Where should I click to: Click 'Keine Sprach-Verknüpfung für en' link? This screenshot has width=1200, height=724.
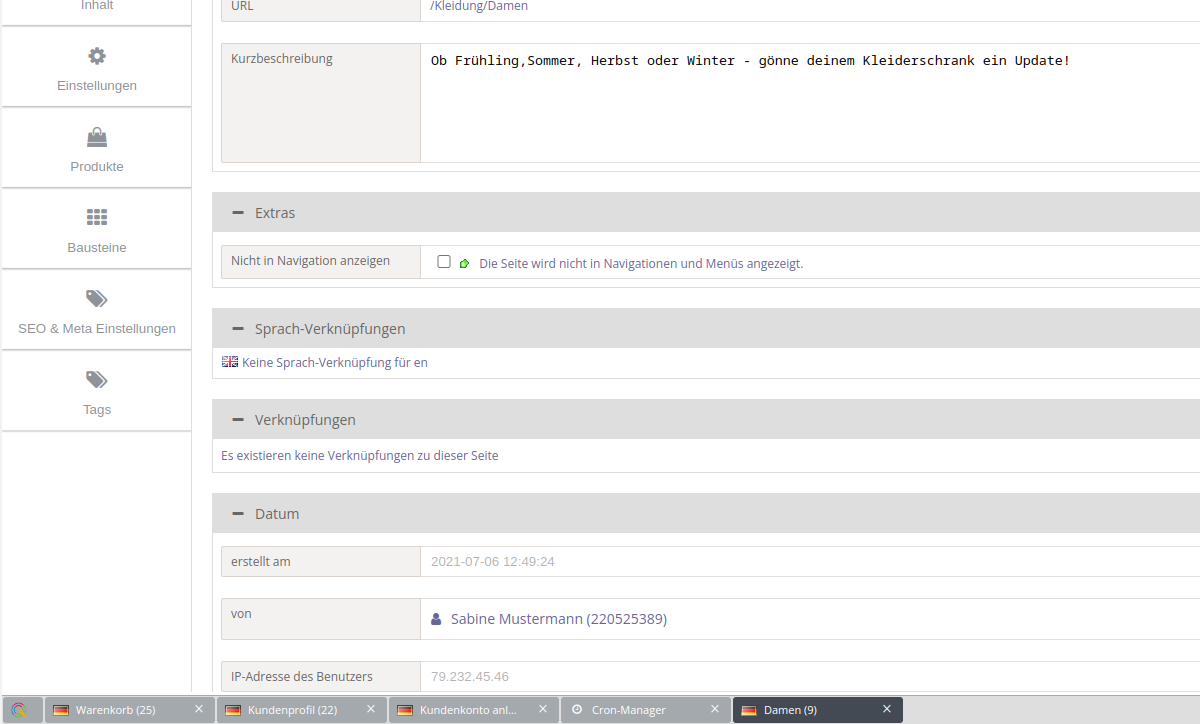(x=334, y=363)
